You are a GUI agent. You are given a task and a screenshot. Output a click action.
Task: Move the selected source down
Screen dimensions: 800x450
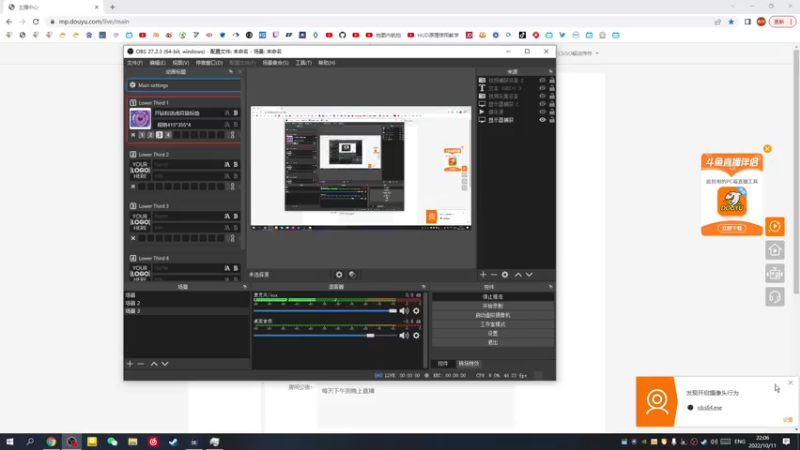click(x=529, y=274)
